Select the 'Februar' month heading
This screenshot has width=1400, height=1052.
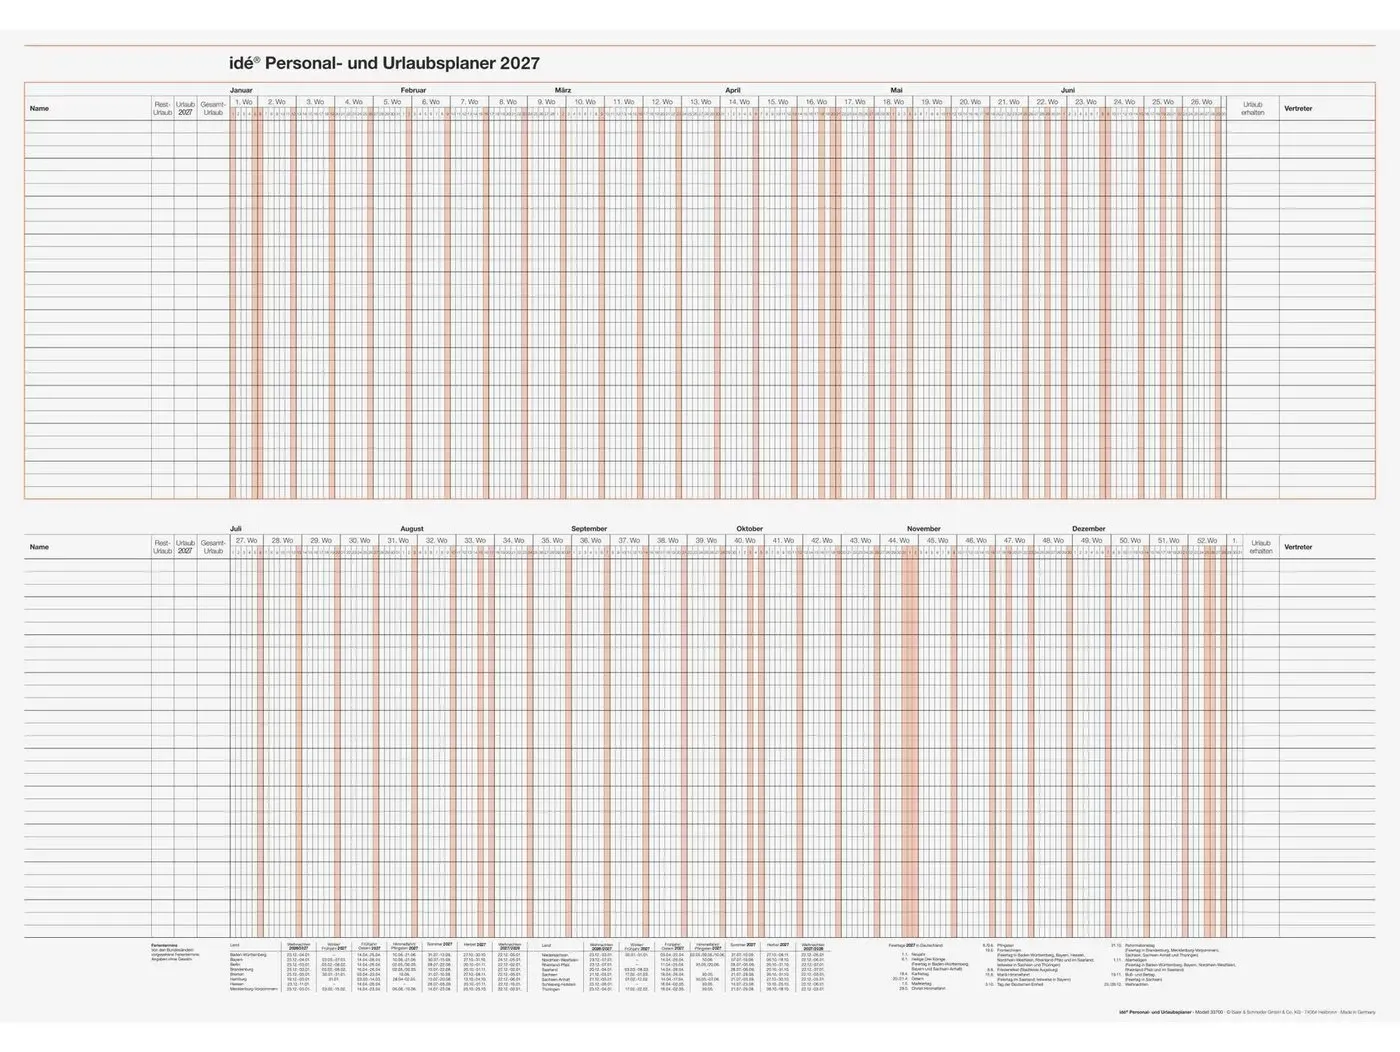click(x=413, y=90)
